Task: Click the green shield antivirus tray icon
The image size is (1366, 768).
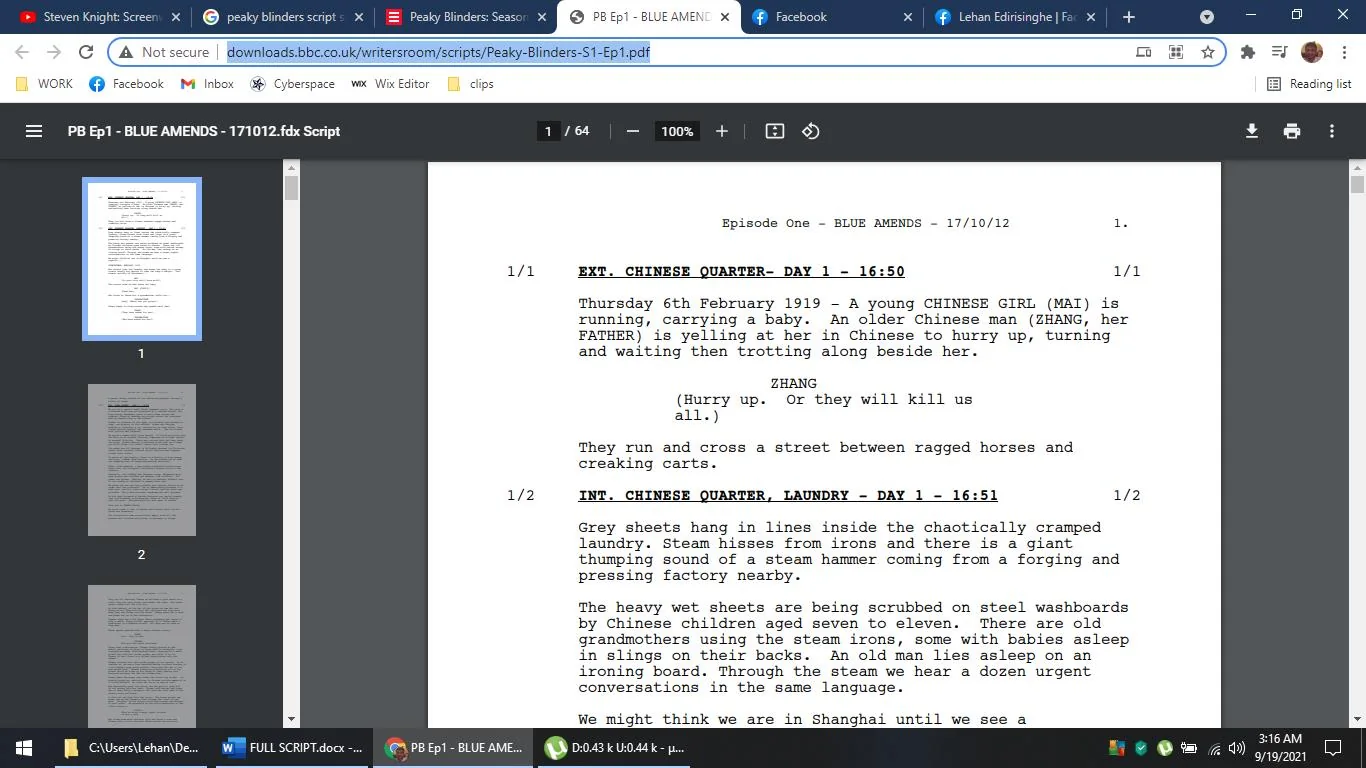Action: (1141, 748)
